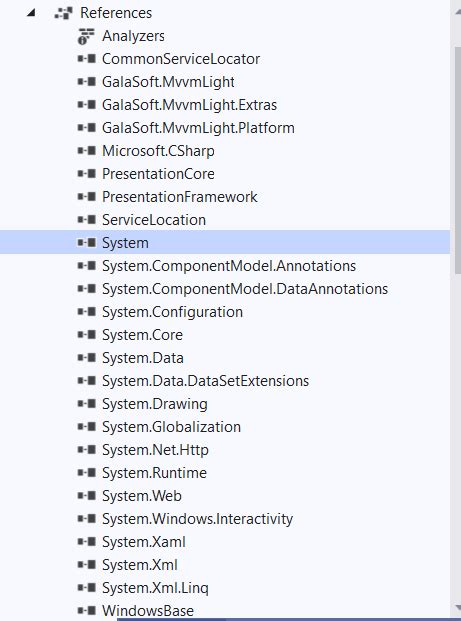Click the System.Configuration reference icon
Image resolution: width=461 pixels, height=621 pixels.
(x=87, y=312)
